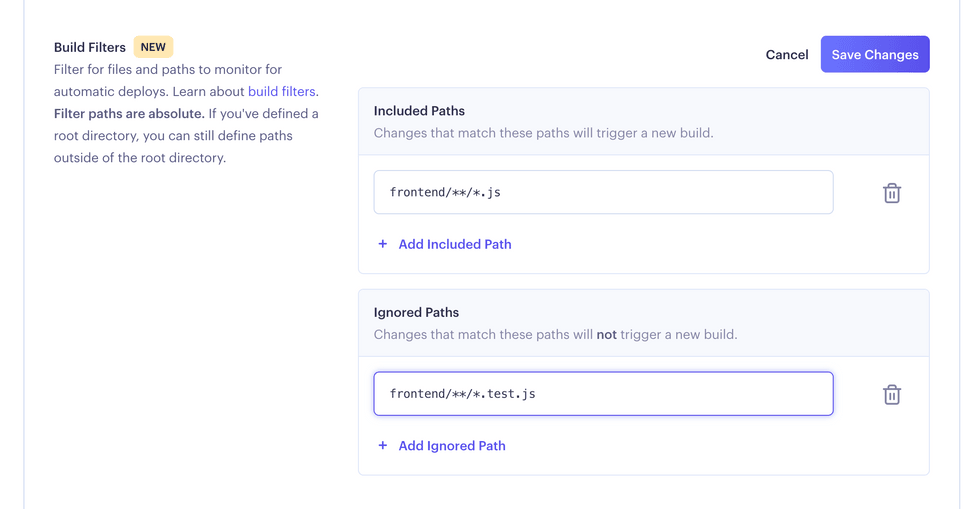Viewport: 980px width, 509px height.
Task: Click the plus icon beside Add Included Path
Action: 382,244
